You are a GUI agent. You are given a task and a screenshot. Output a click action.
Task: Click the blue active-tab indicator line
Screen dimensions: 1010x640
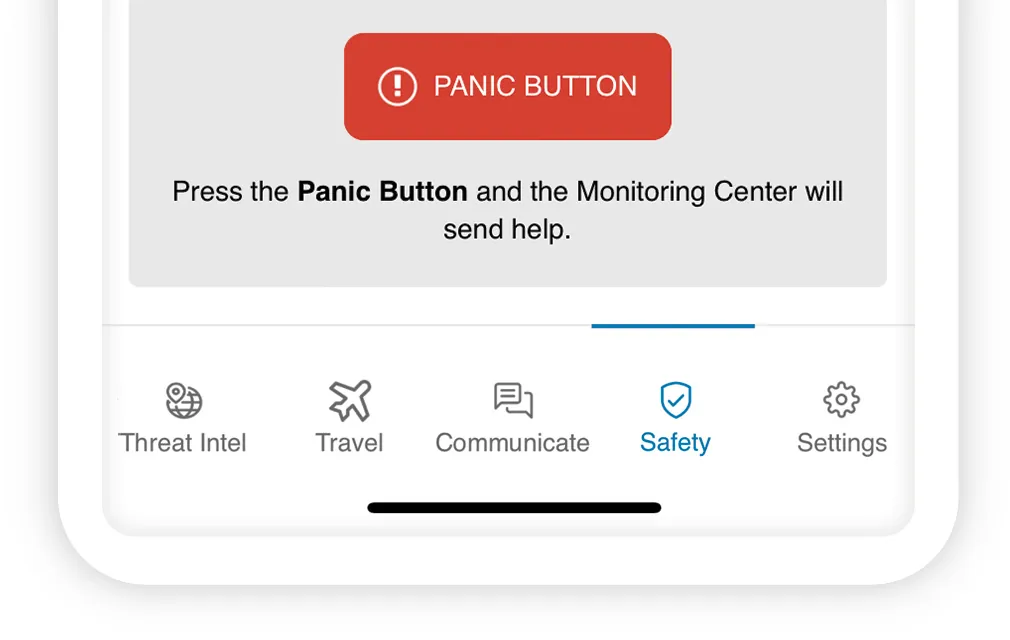coord(673,326)
